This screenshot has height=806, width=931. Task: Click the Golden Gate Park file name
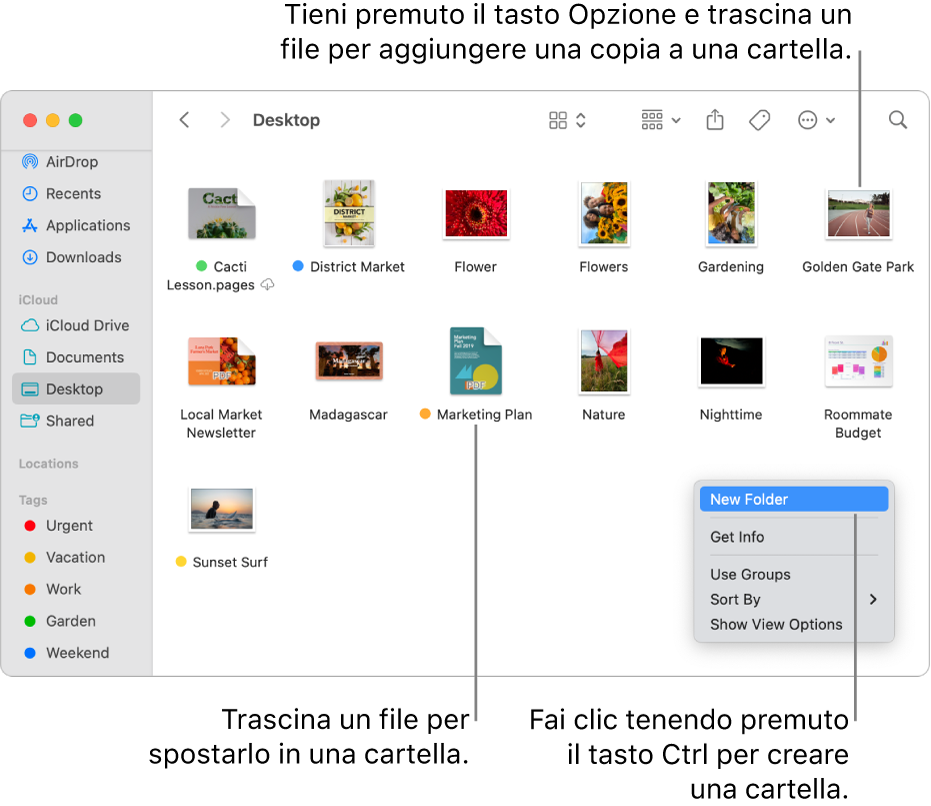click(x=858, y=267)
